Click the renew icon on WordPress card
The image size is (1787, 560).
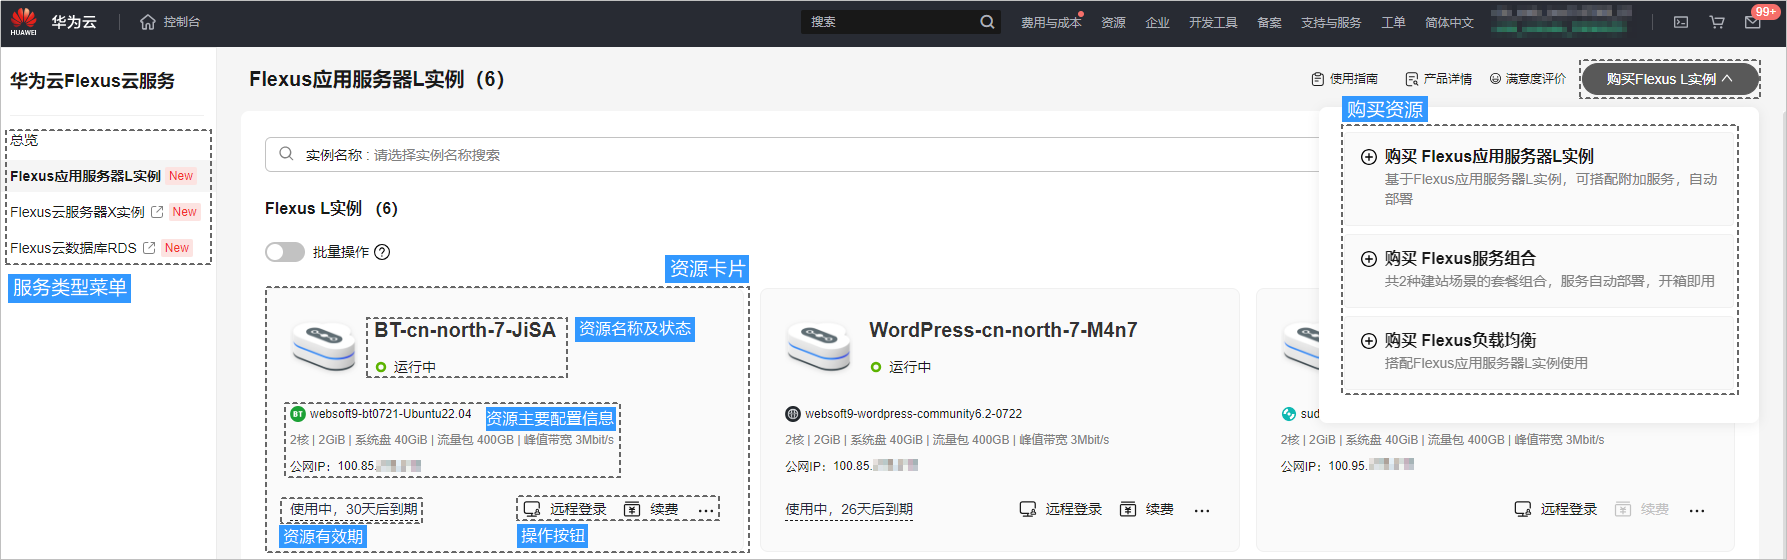[1128, 510]
